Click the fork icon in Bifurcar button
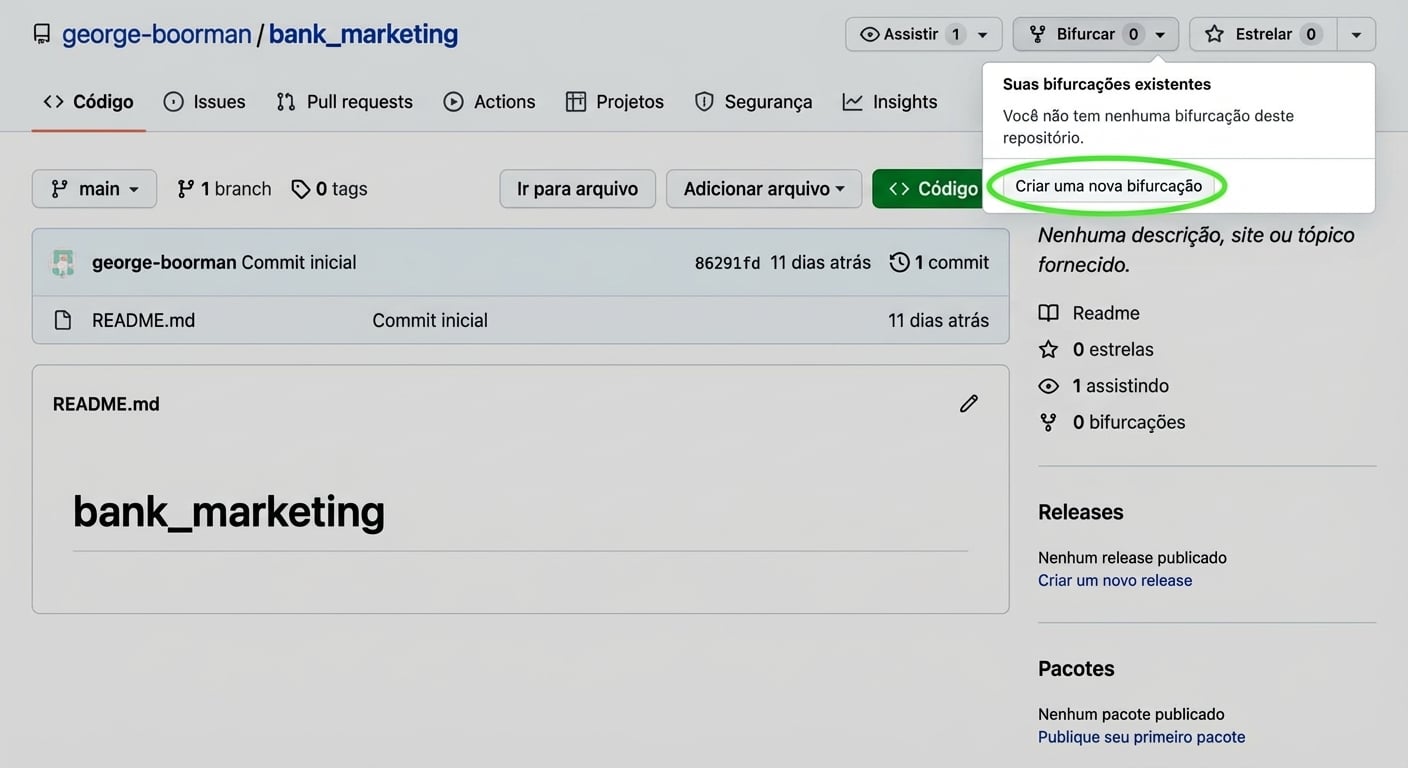This screenshot has width=1408, height=768. (1037, 34)
